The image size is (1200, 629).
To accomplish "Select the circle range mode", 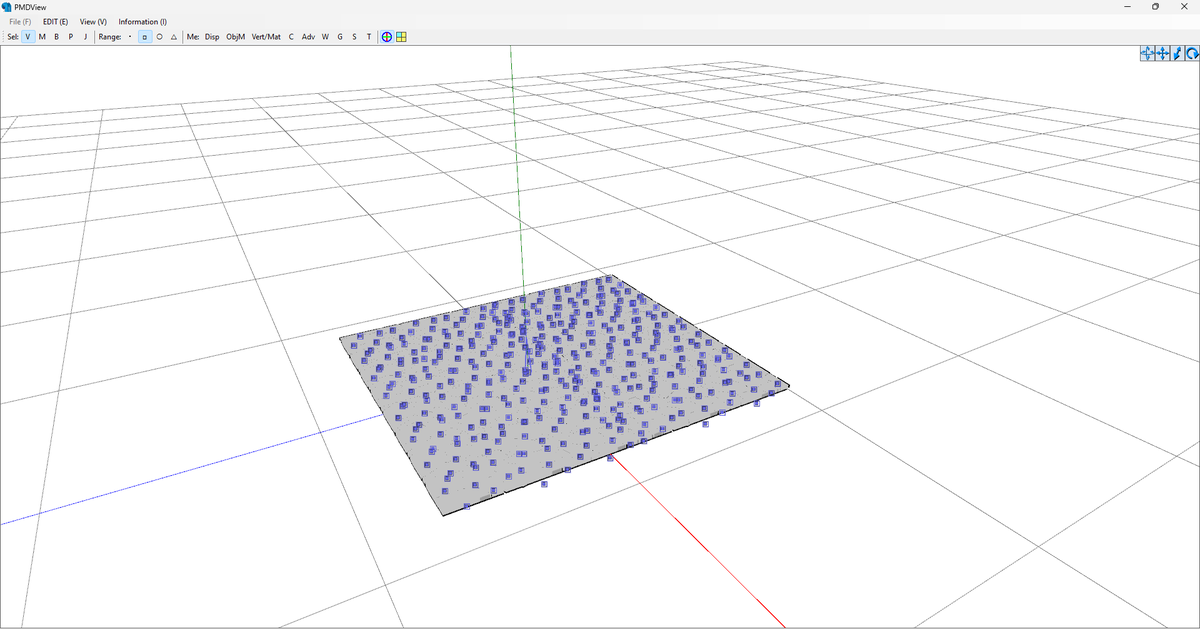I will tap(159, 37).
